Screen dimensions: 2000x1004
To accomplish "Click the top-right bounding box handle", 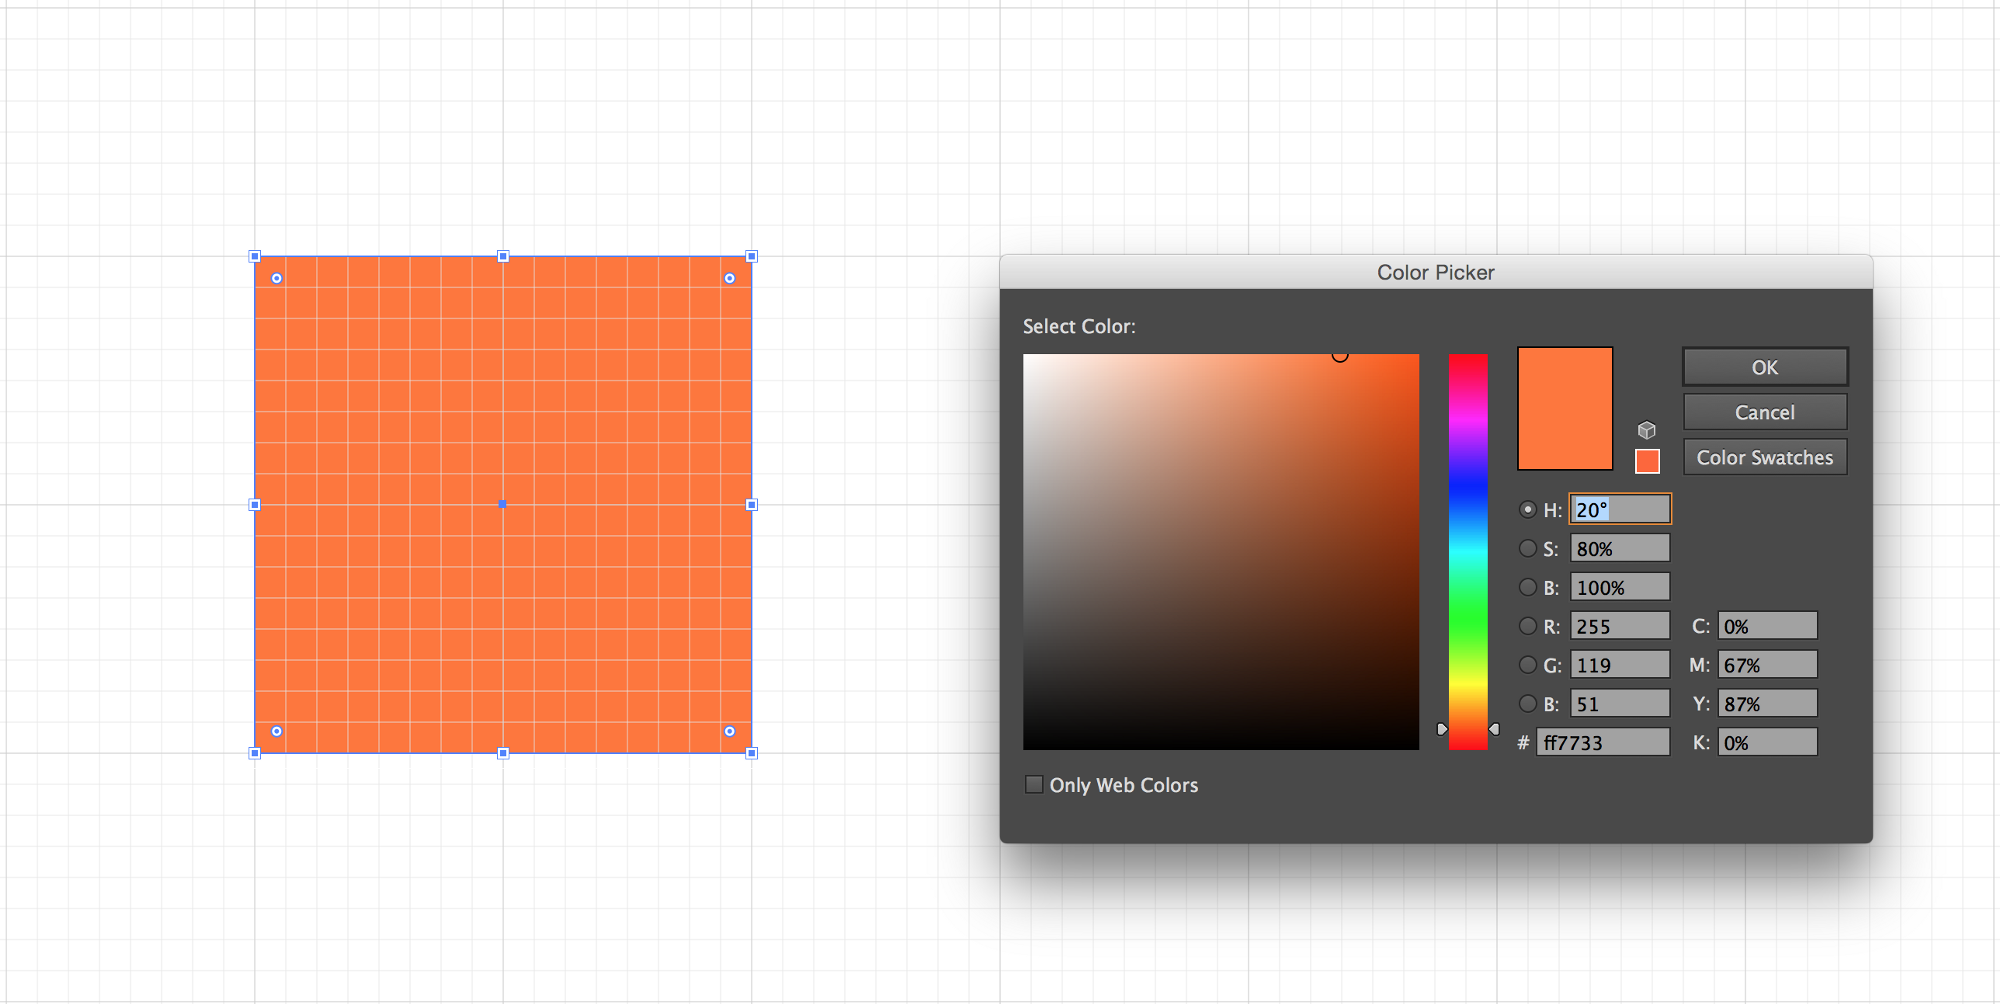I will [752, 257].
